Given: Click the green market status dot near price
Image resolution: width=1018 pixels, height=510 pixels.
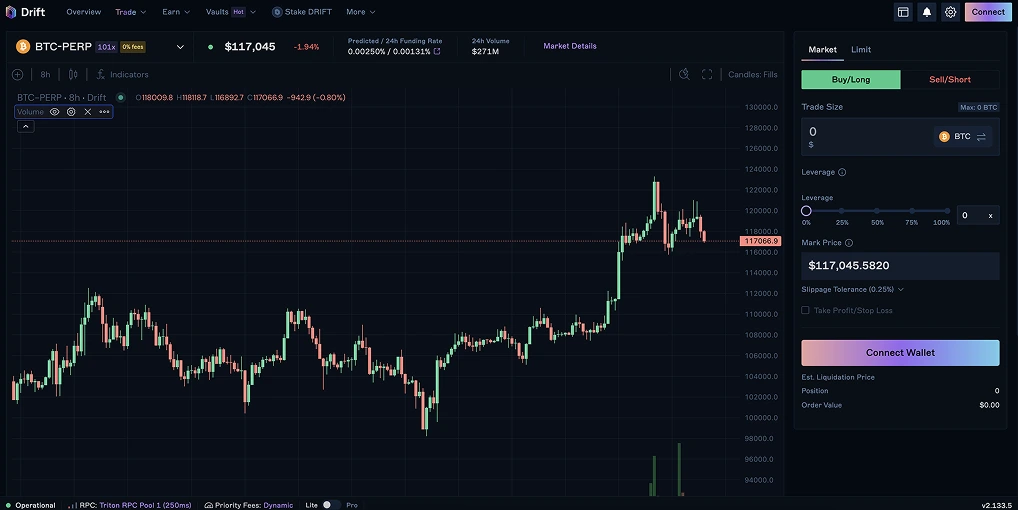Looking at the screenshot, I should pyautogui.click(x=210, y=47).
